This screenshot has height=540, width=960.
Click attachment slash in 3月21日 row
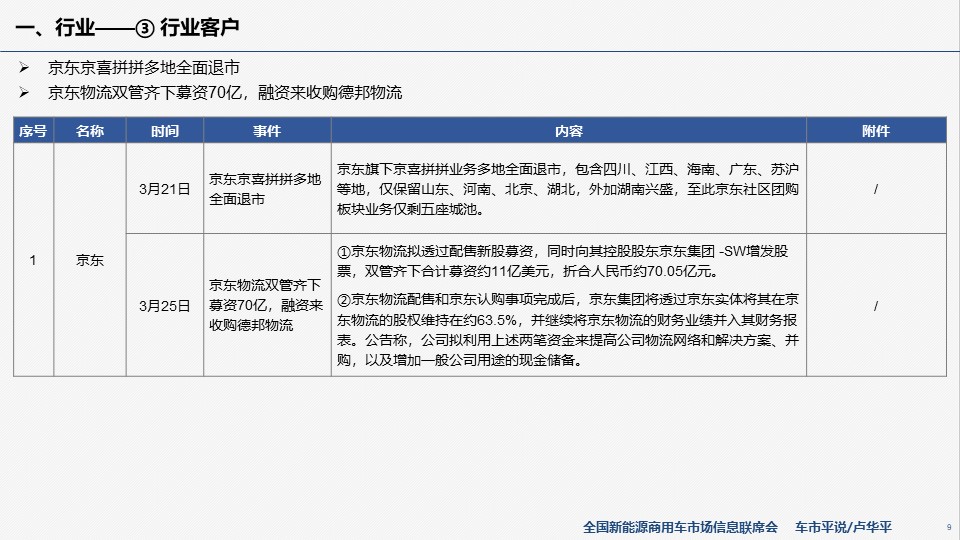coord(876,189)
